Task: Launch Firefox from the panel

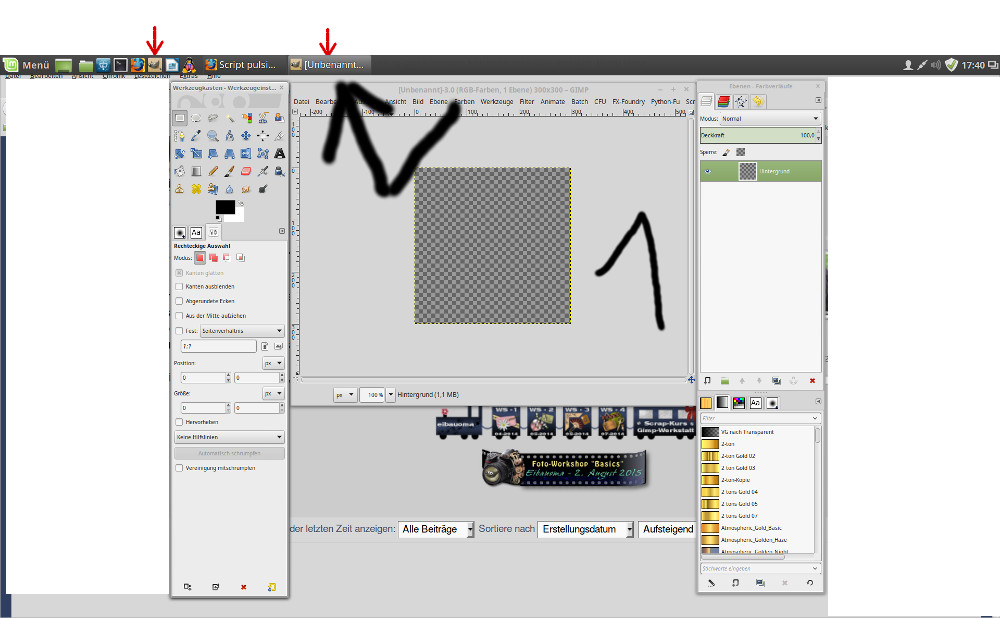Action: (137, 64)
